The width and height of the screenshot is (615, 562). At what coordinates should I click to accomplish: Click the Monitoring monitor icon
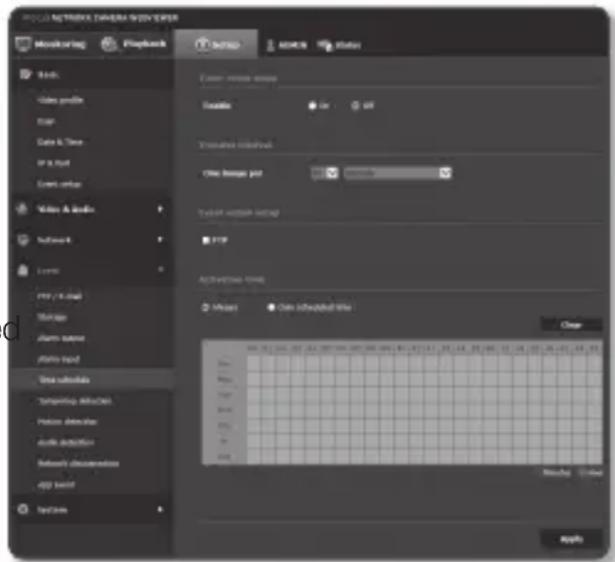point(23,44)
